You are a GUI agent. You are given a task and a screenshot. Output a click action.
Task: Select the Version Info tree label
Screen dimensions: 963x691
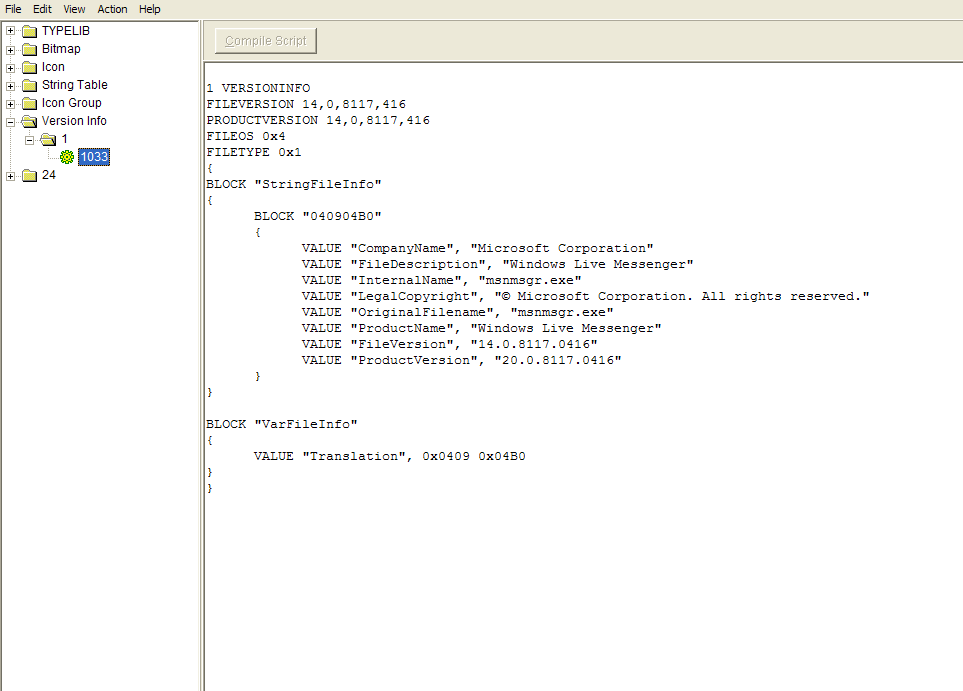(x=74, y=121)
